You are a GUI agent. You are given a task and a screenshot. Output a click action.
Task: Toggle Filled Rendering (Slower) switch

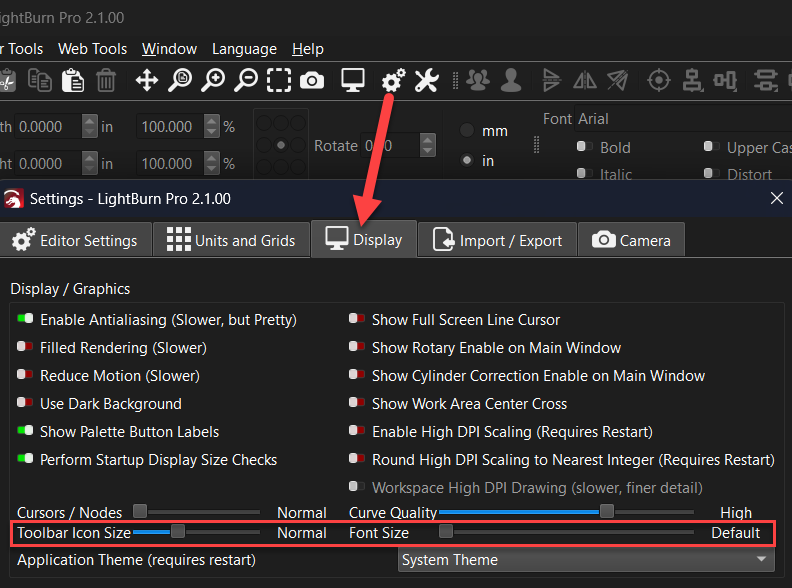[x=25, y=347]
